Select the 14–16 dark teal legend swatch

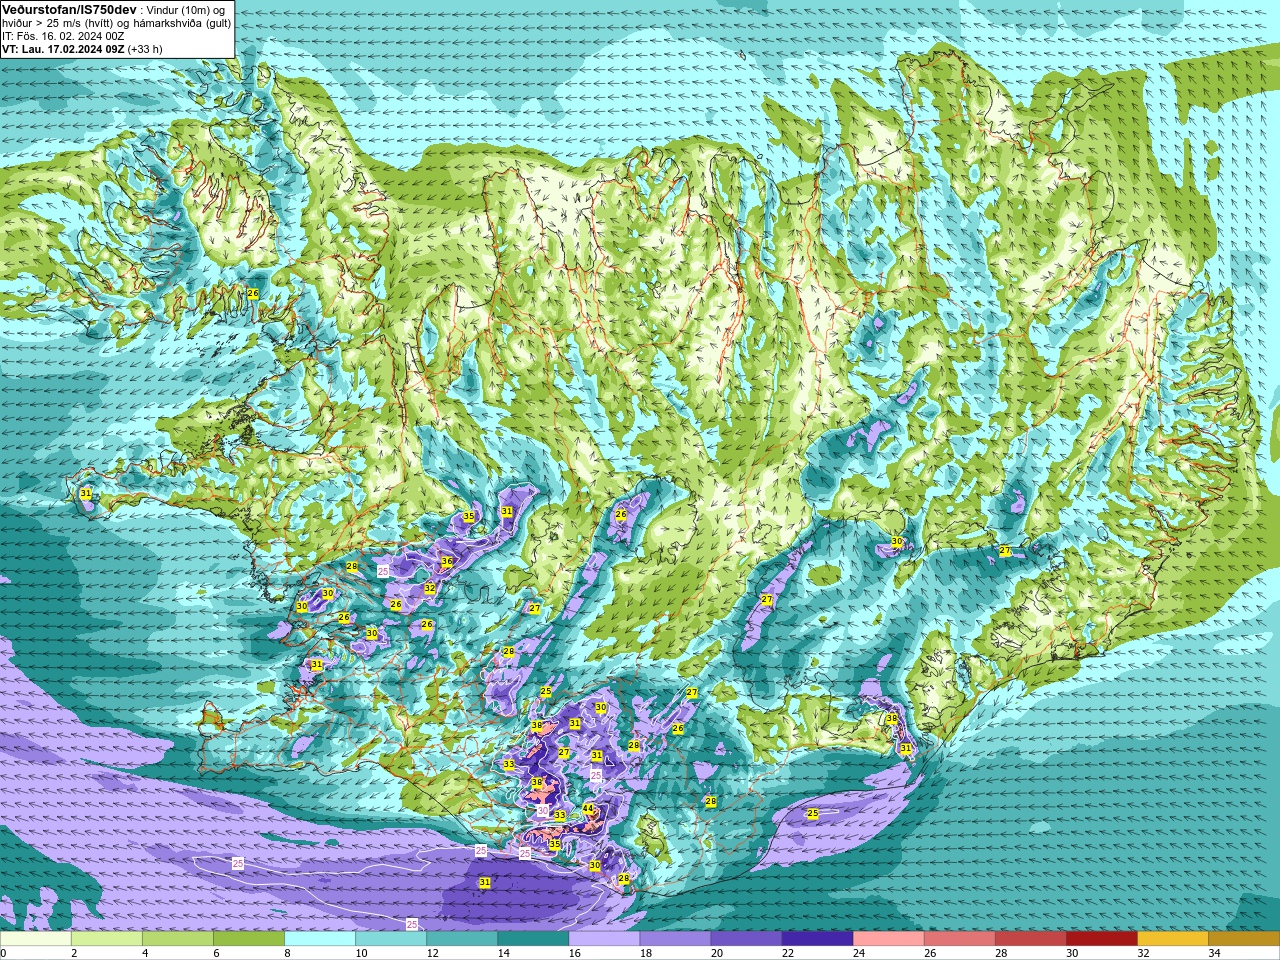pyautogui.click(x=533, y=939)
